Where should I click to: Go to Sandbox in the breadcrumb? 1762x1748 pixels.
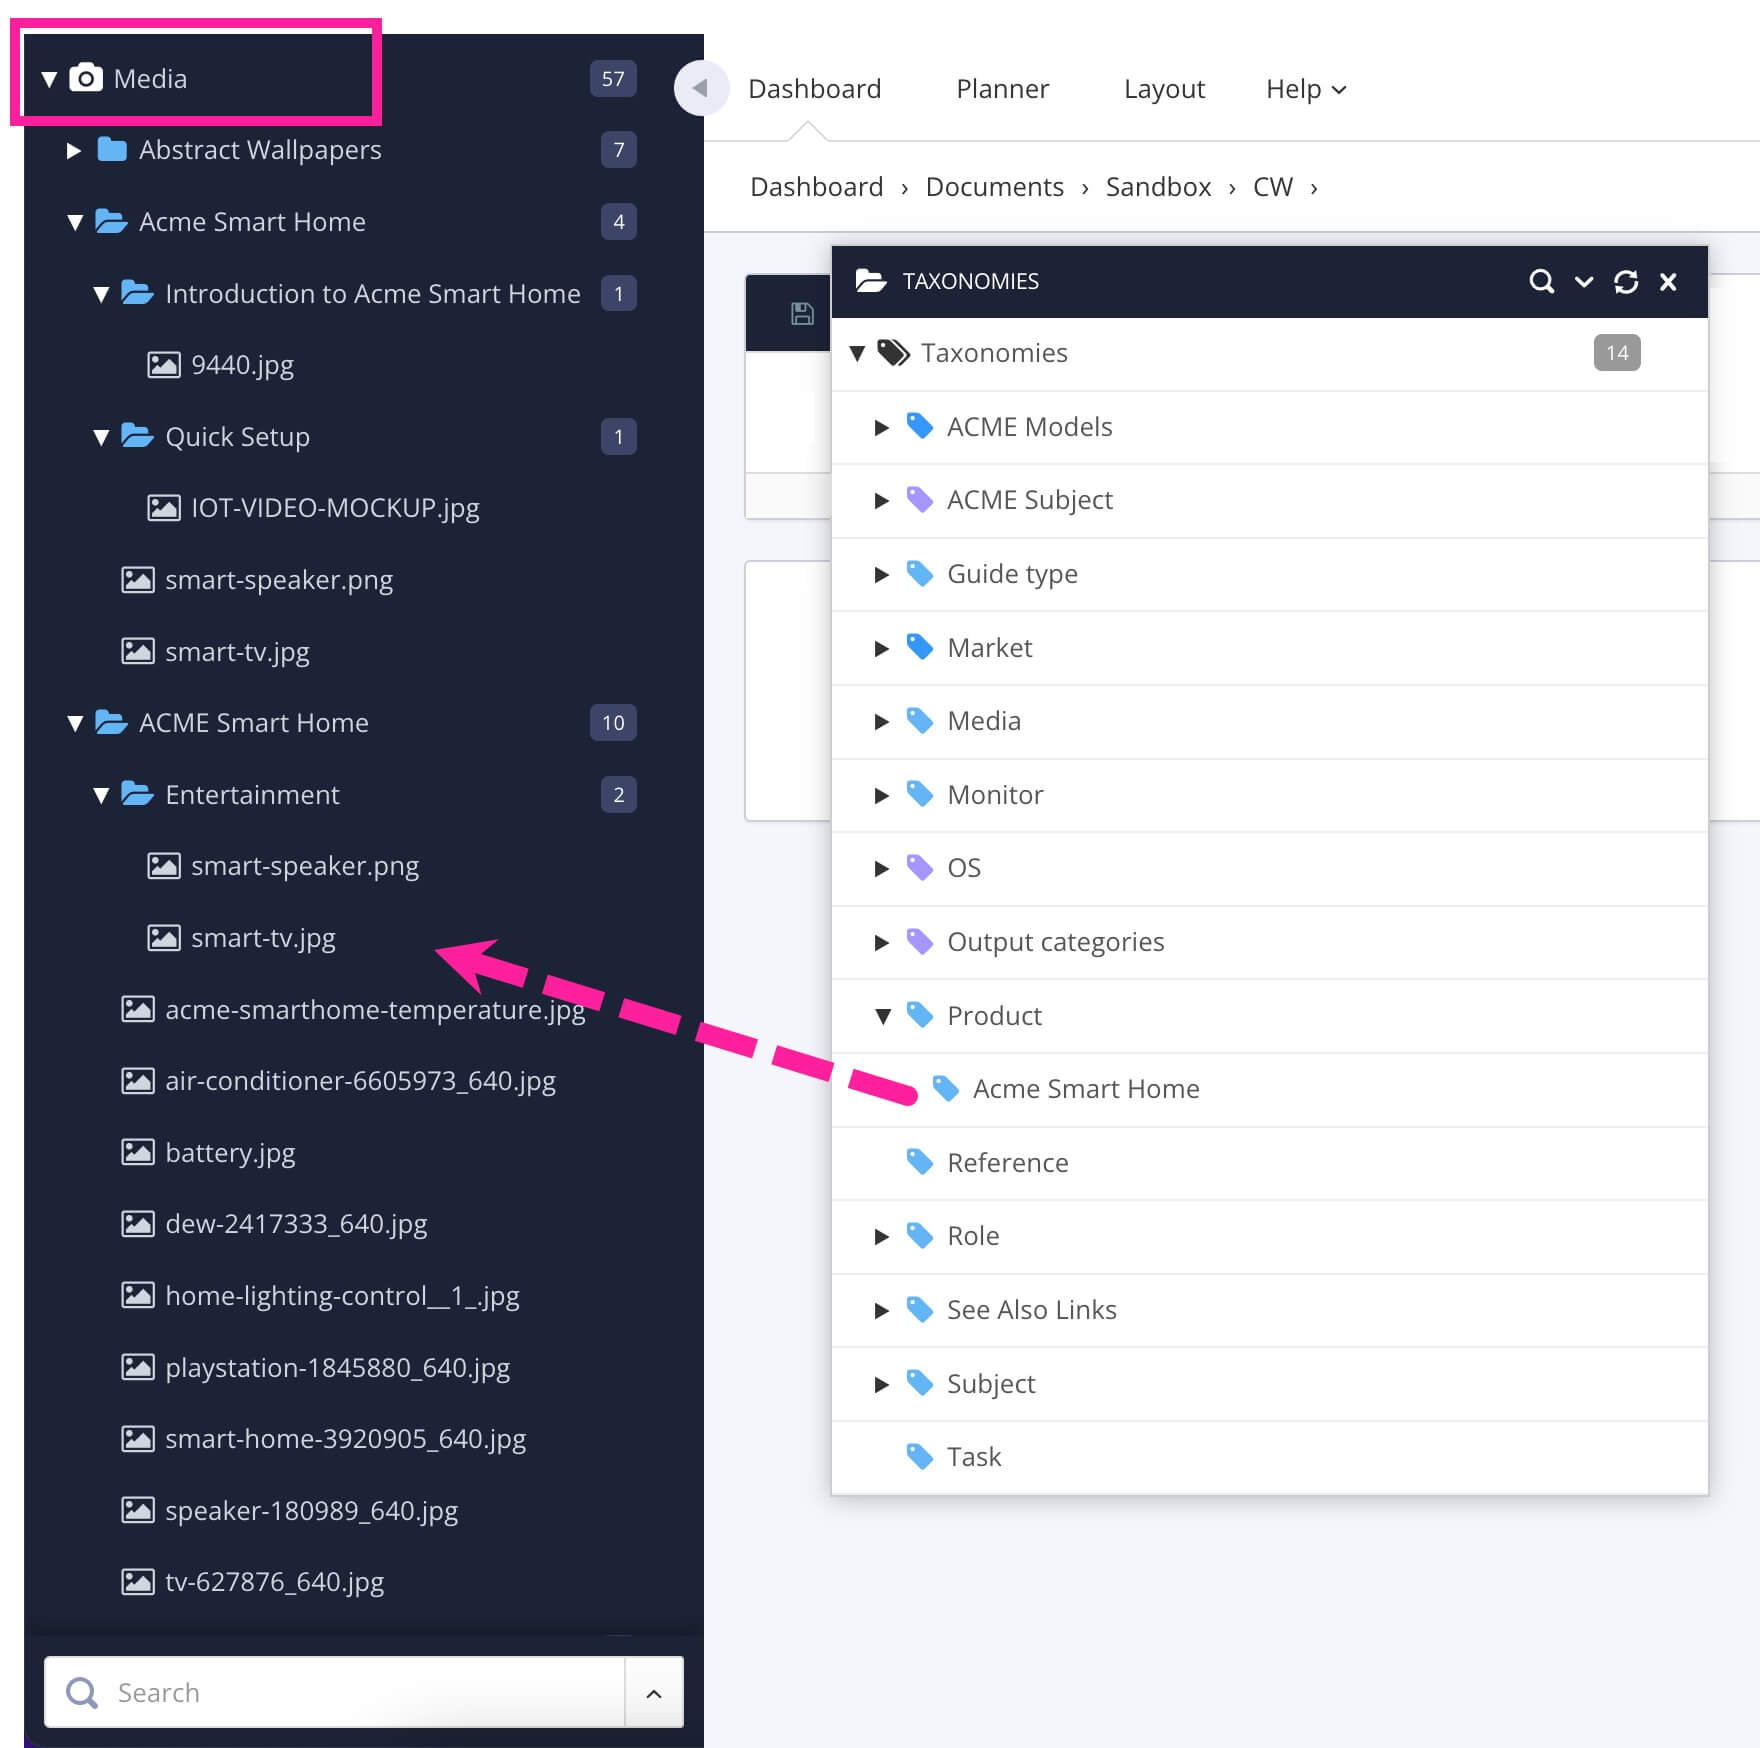[x=1157, y=187]
